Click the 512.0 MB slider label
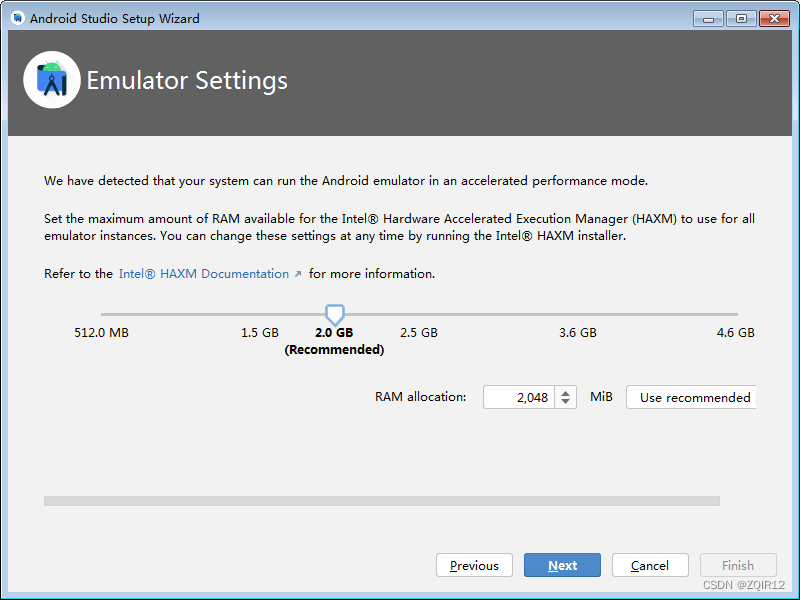The width and height of the screenshot is (800, 600). click(102, 333)
